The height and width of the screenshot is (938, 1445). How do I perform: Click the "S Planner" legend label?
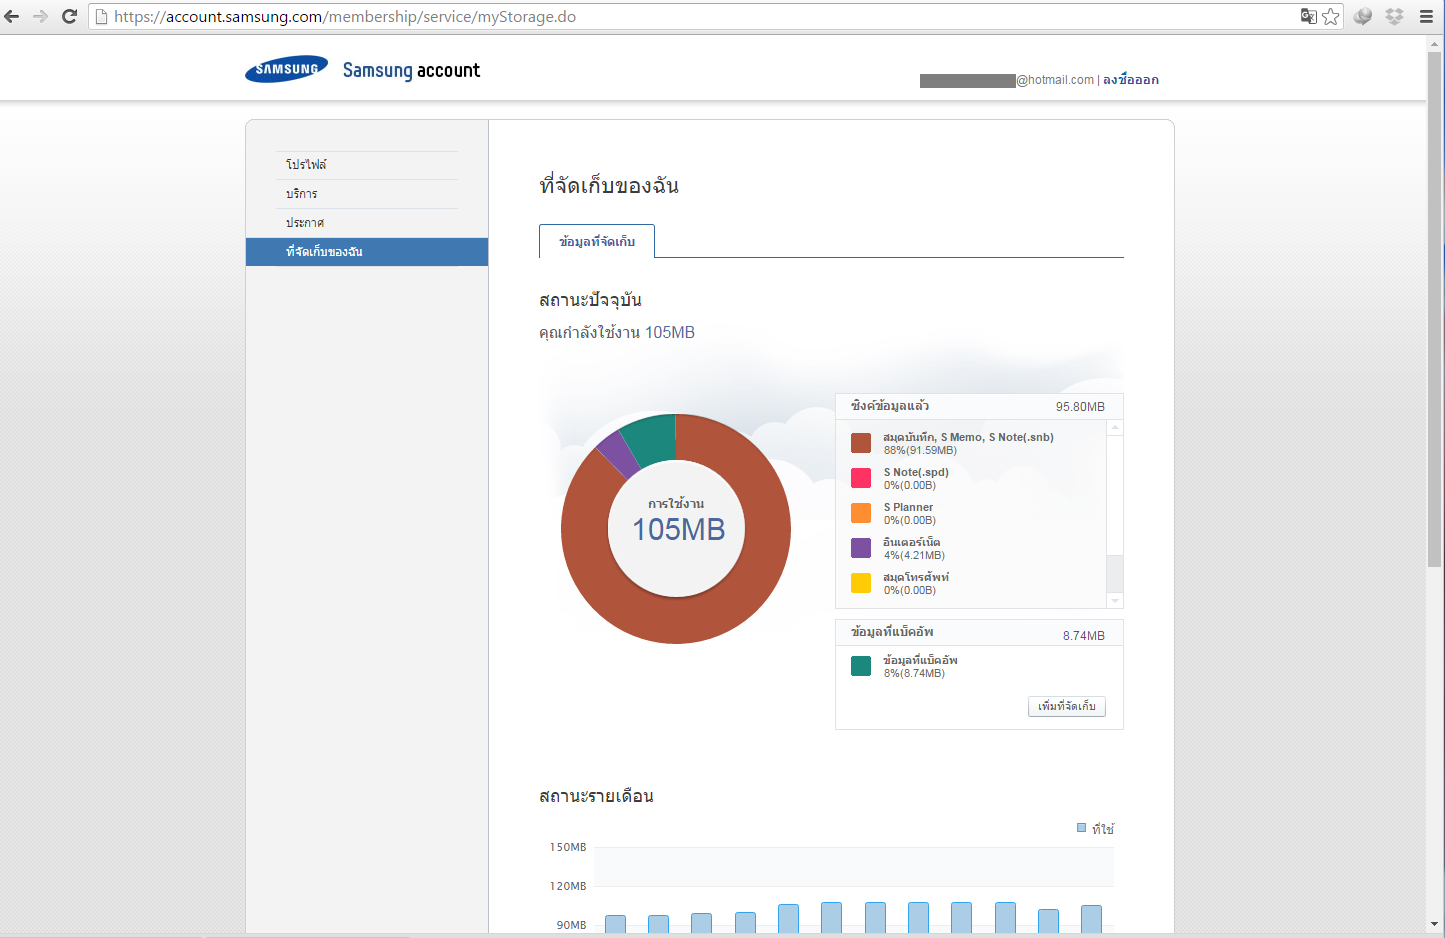908,507
